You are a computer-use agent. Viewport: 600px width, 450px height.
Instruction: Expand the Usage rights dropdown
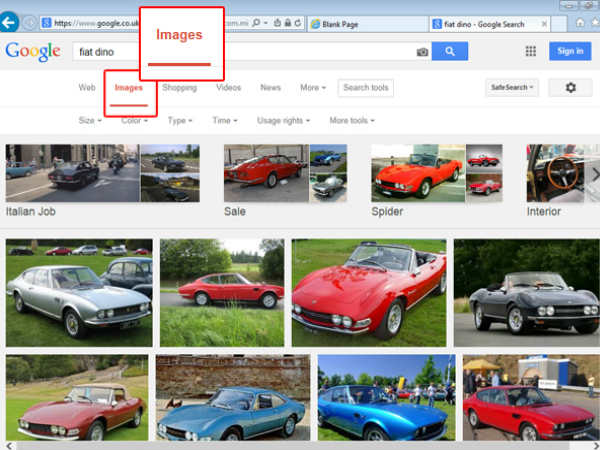[x=283, y=121]
